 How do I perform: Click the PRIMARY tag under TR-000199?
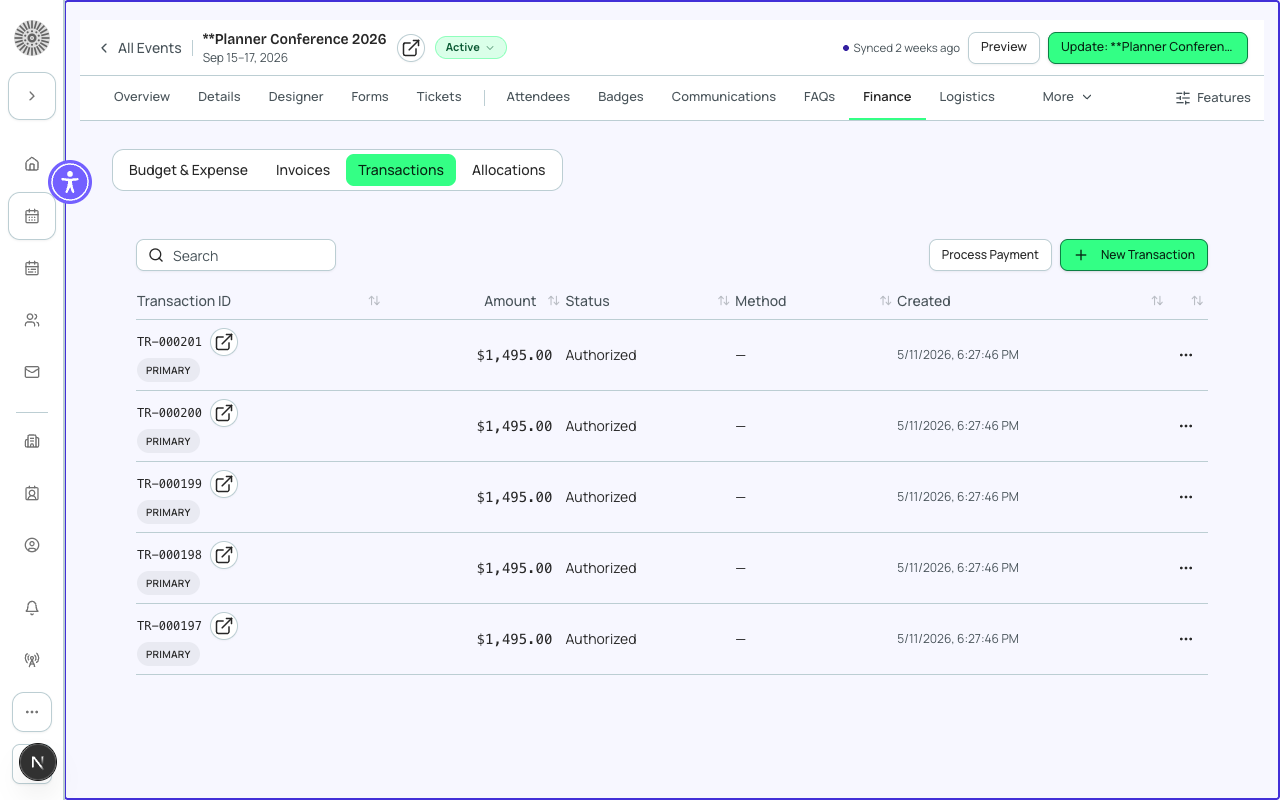tap(168, 512)
